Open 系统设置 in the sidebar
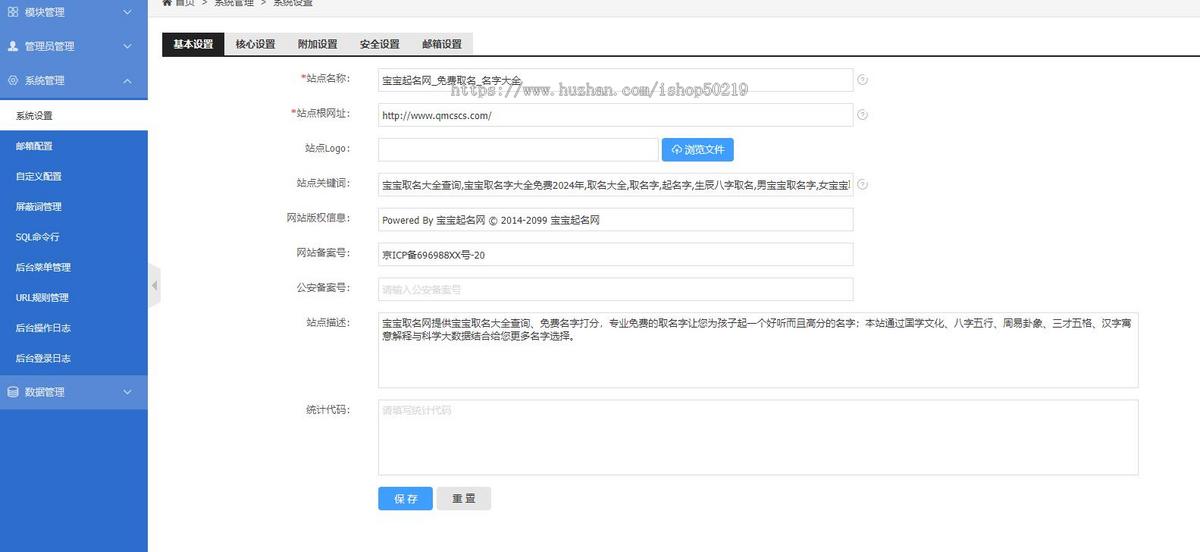The image size is (1200, 552). [74, 116]
